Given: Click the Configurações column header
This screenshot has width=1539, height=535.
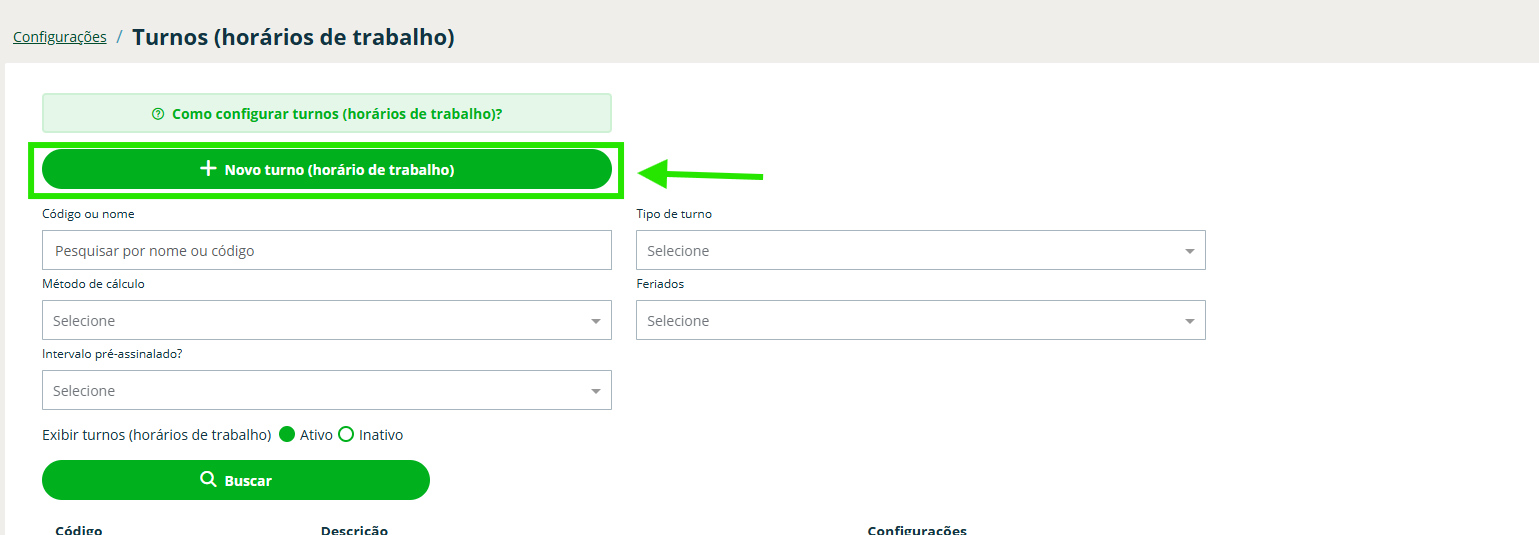Looking at the screenshot, I should [916, 529].
